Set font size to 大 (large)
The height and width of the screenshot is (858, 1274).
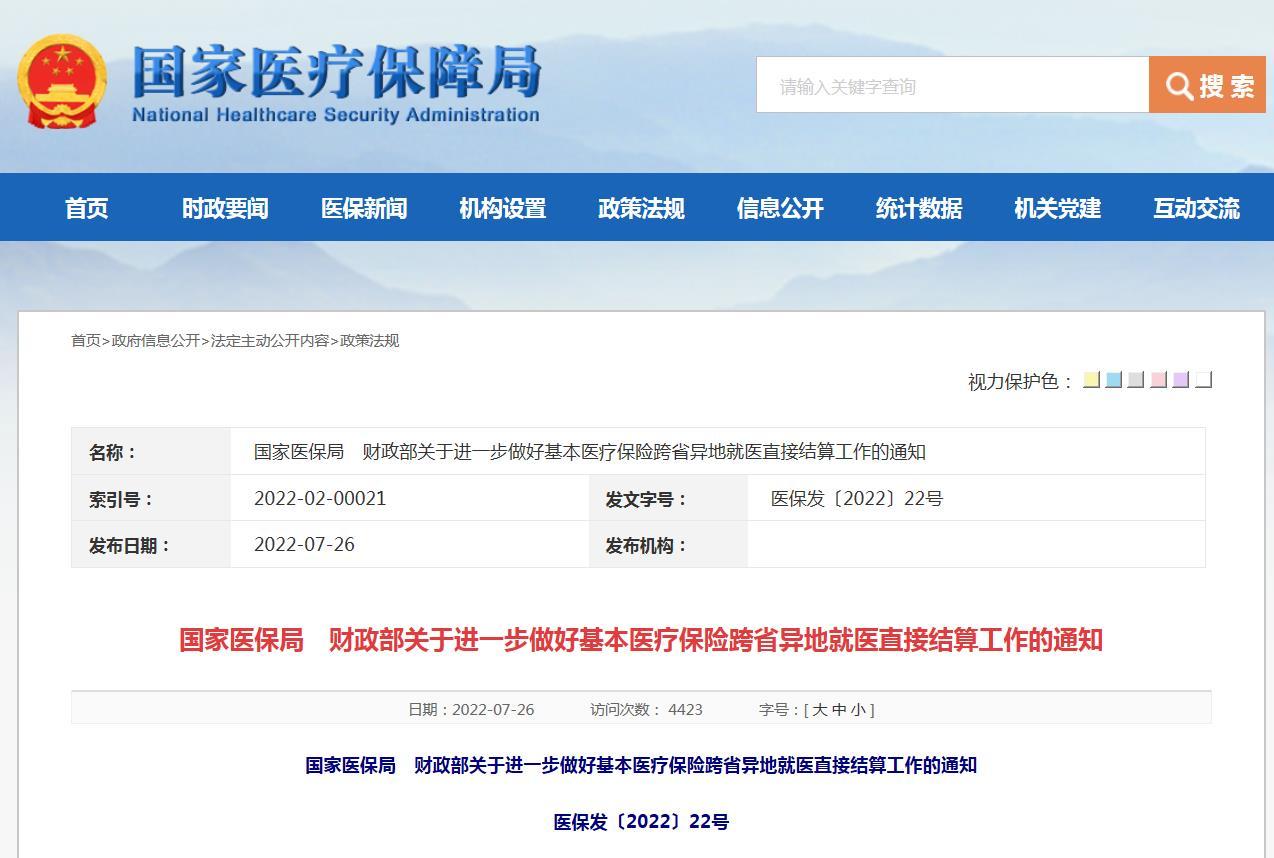tap(820, 710)
